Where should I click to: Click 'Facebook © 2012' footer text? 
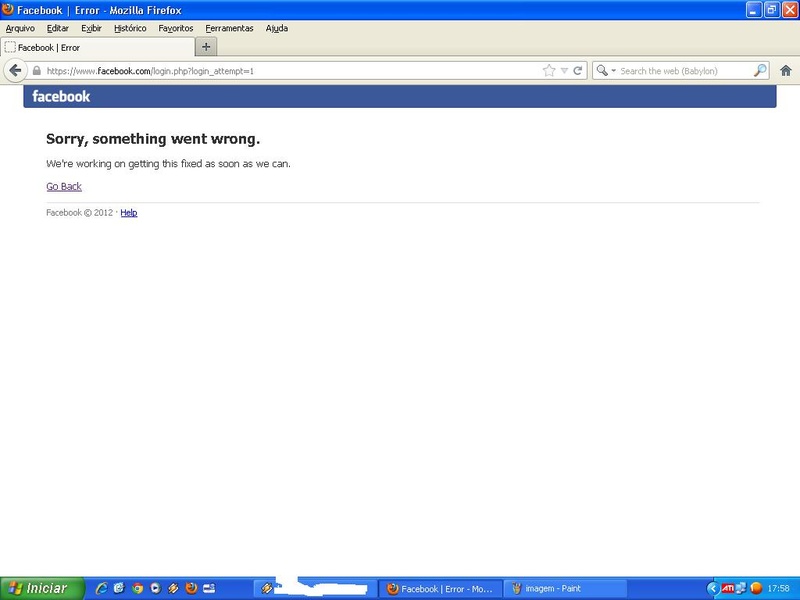(x=80, y=213)
